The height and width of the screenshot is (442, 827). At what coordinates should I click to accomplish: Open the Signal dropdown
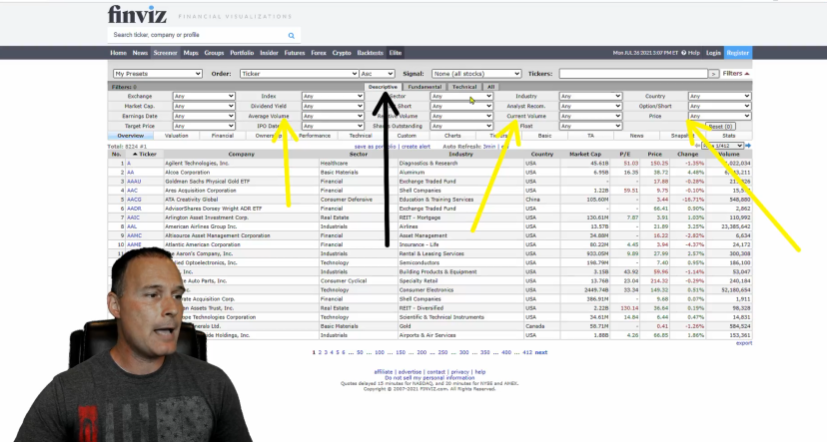point(476,74)
